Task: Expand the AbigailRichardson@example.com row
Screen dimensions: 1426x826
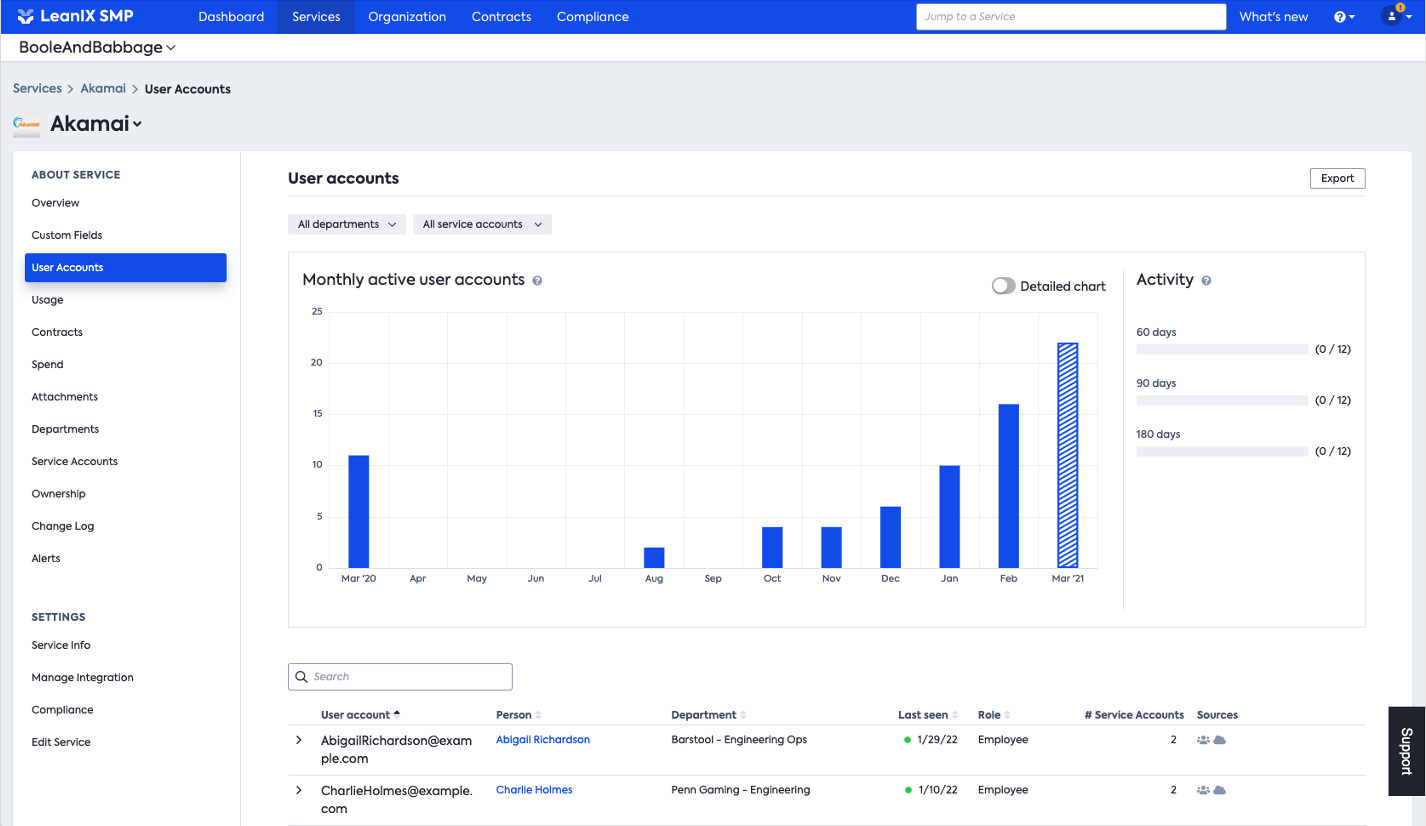Action: click(x=298, y=740)
